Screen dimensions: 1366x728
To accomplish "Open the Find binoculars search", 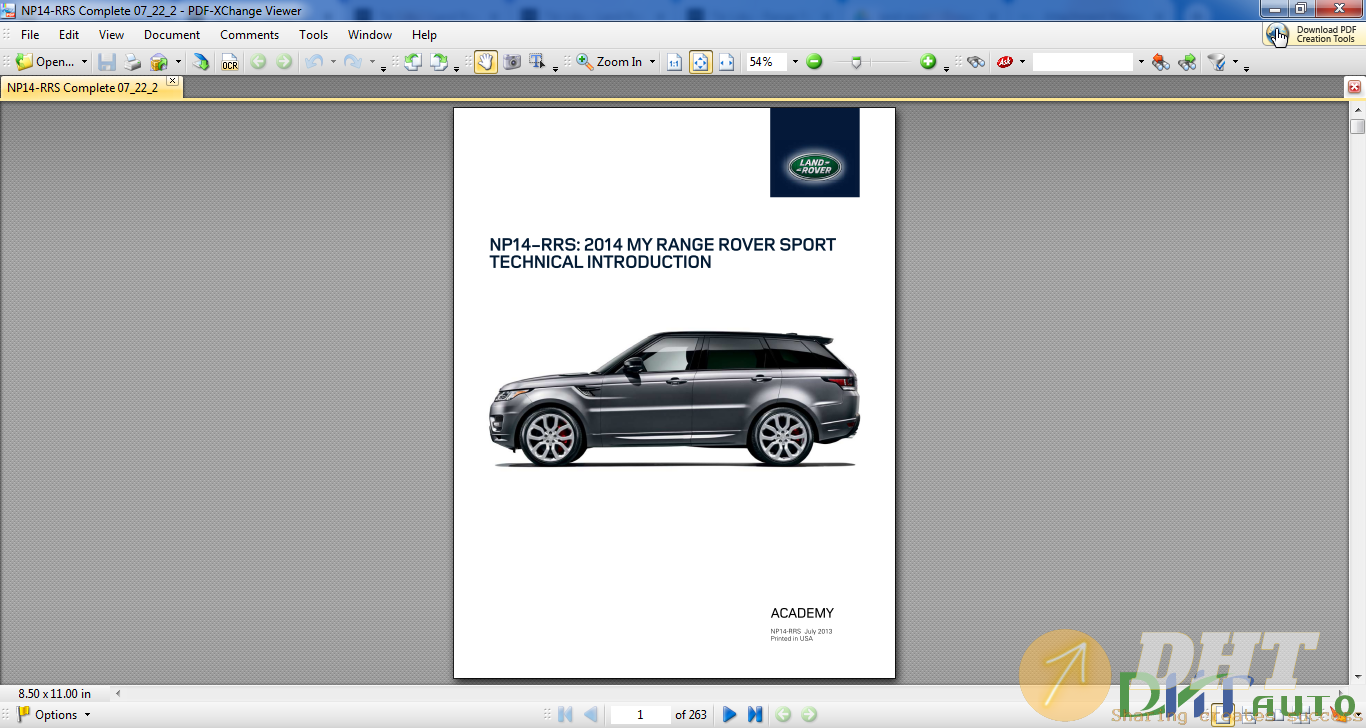I will (x=976, y=62).
